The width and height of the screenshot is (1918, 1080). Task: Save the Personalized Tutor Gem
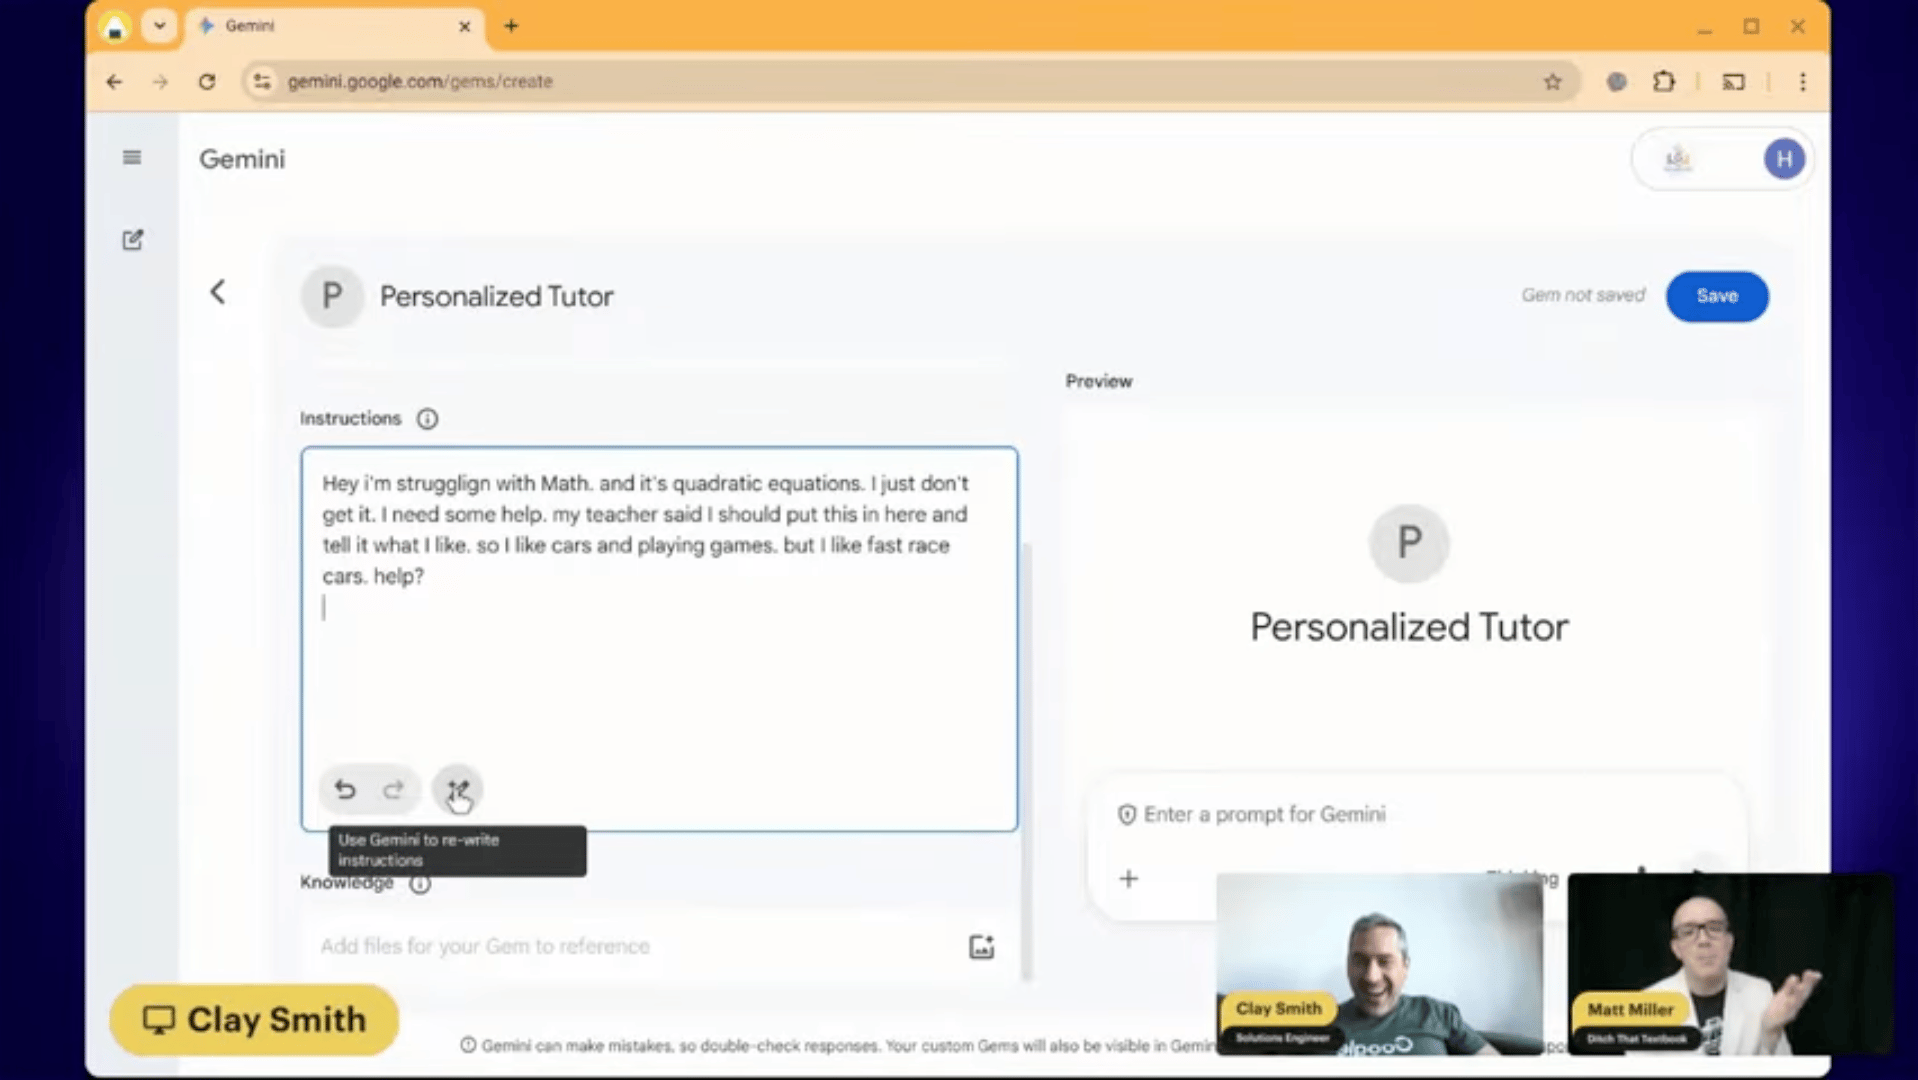(1717, 296)
